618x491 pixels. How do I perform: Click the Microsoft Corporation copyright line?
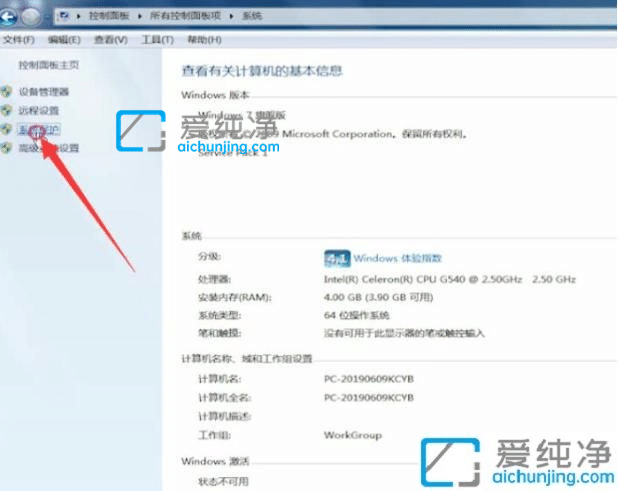(x=332, y=134)
